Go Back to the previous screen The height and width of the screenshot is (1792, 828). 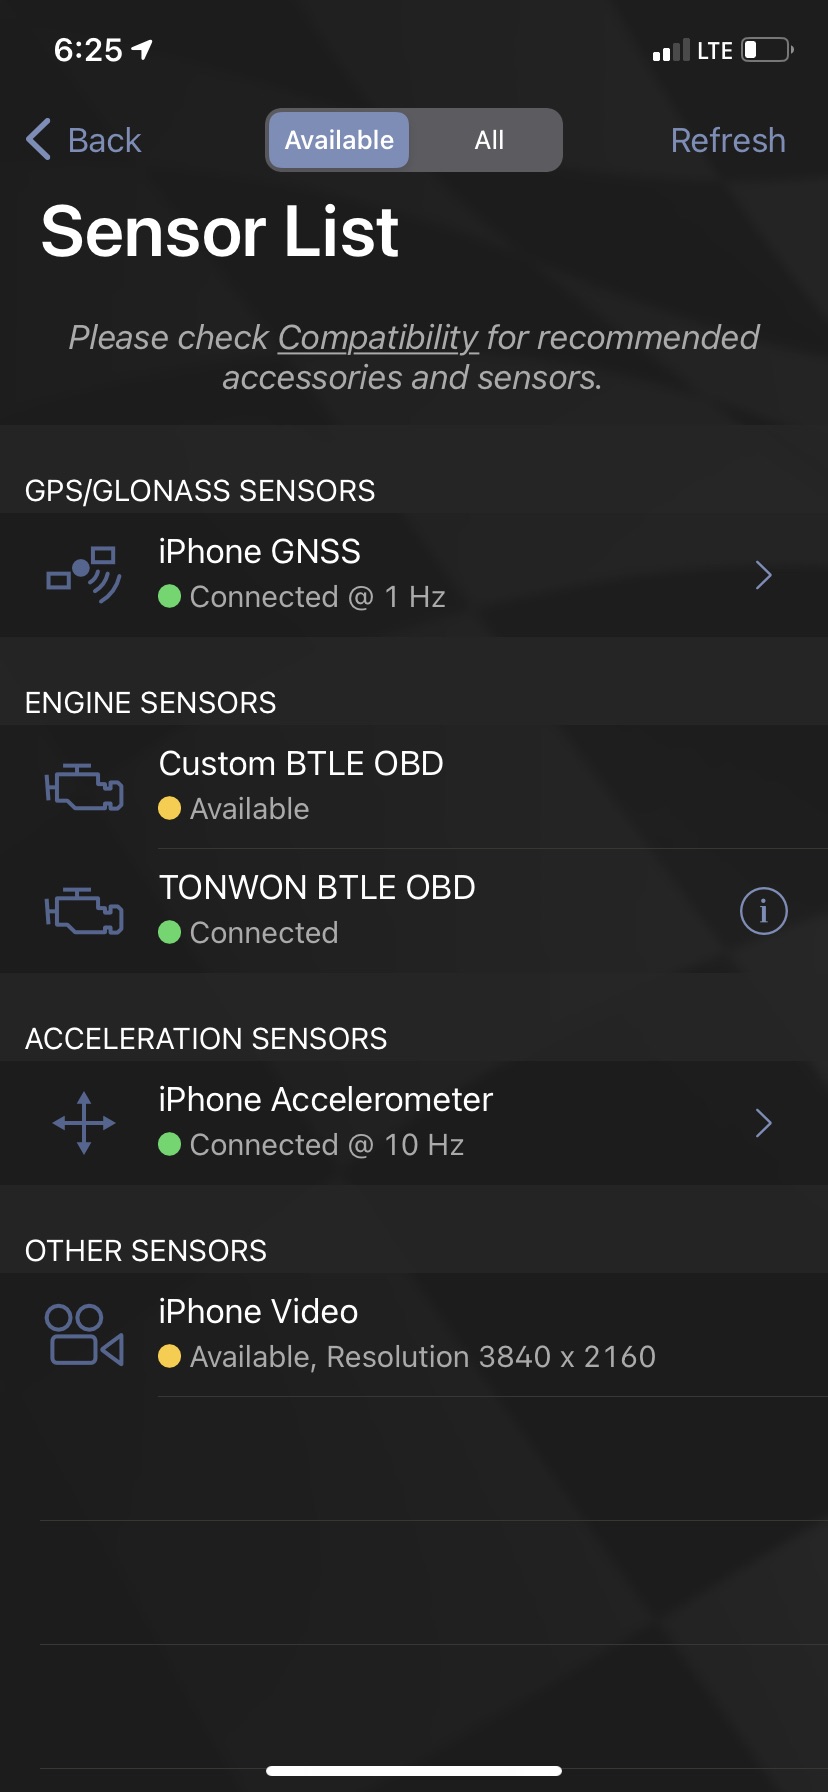click(x=84, y=140)
